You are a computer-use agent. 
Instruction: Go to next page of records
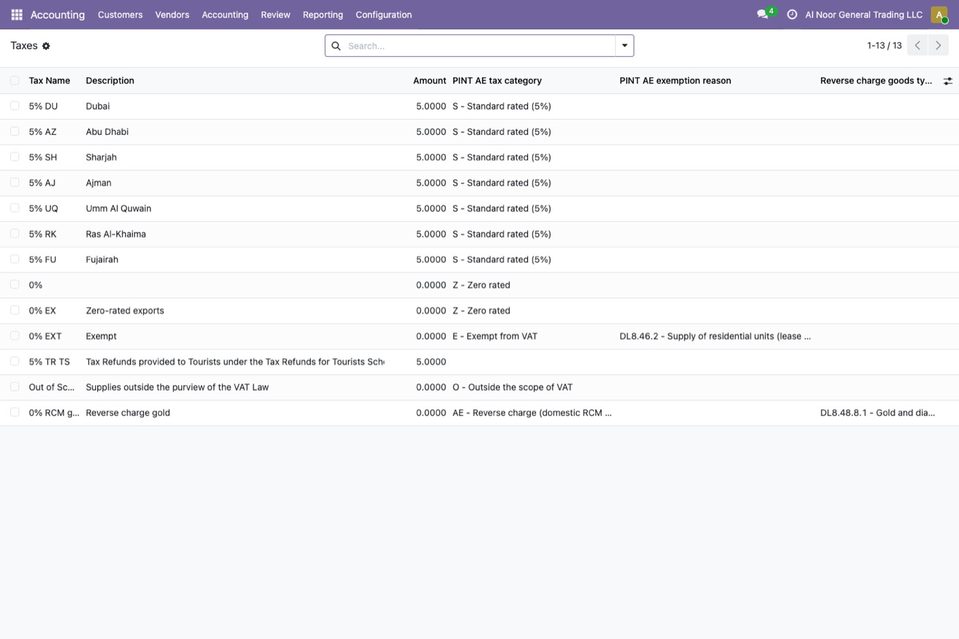[x=938, y=45]
